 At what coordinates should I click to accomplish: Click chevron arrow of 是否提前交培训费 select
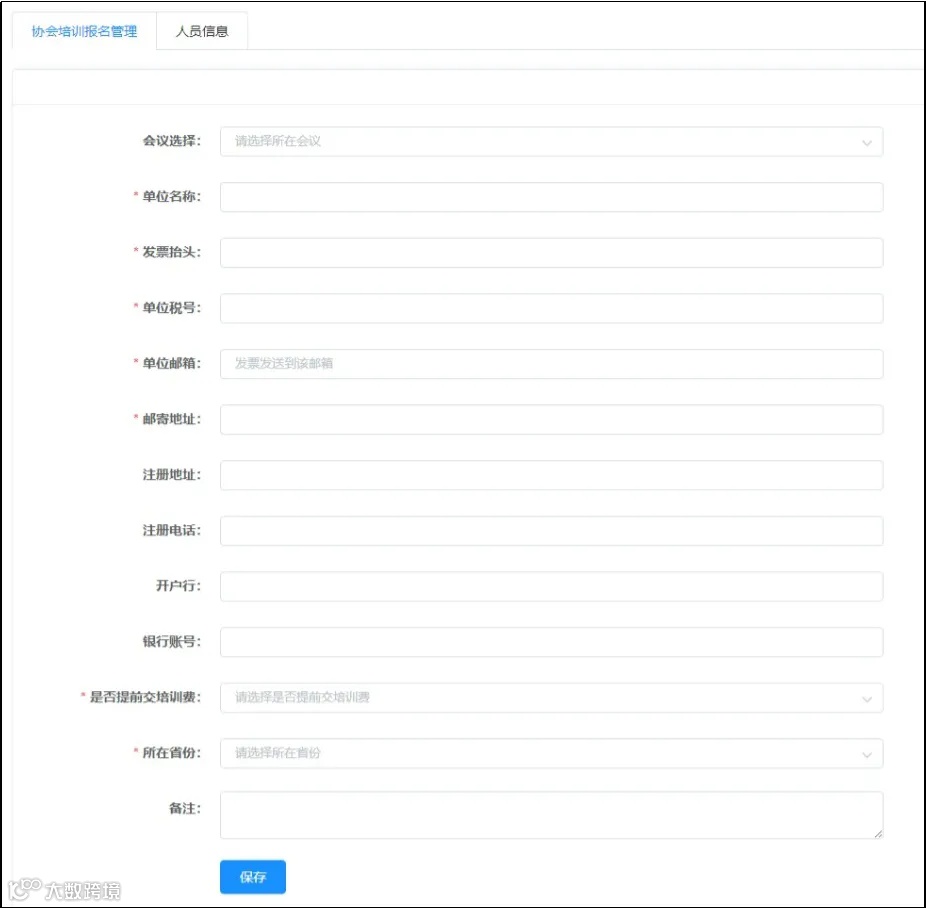866,698
